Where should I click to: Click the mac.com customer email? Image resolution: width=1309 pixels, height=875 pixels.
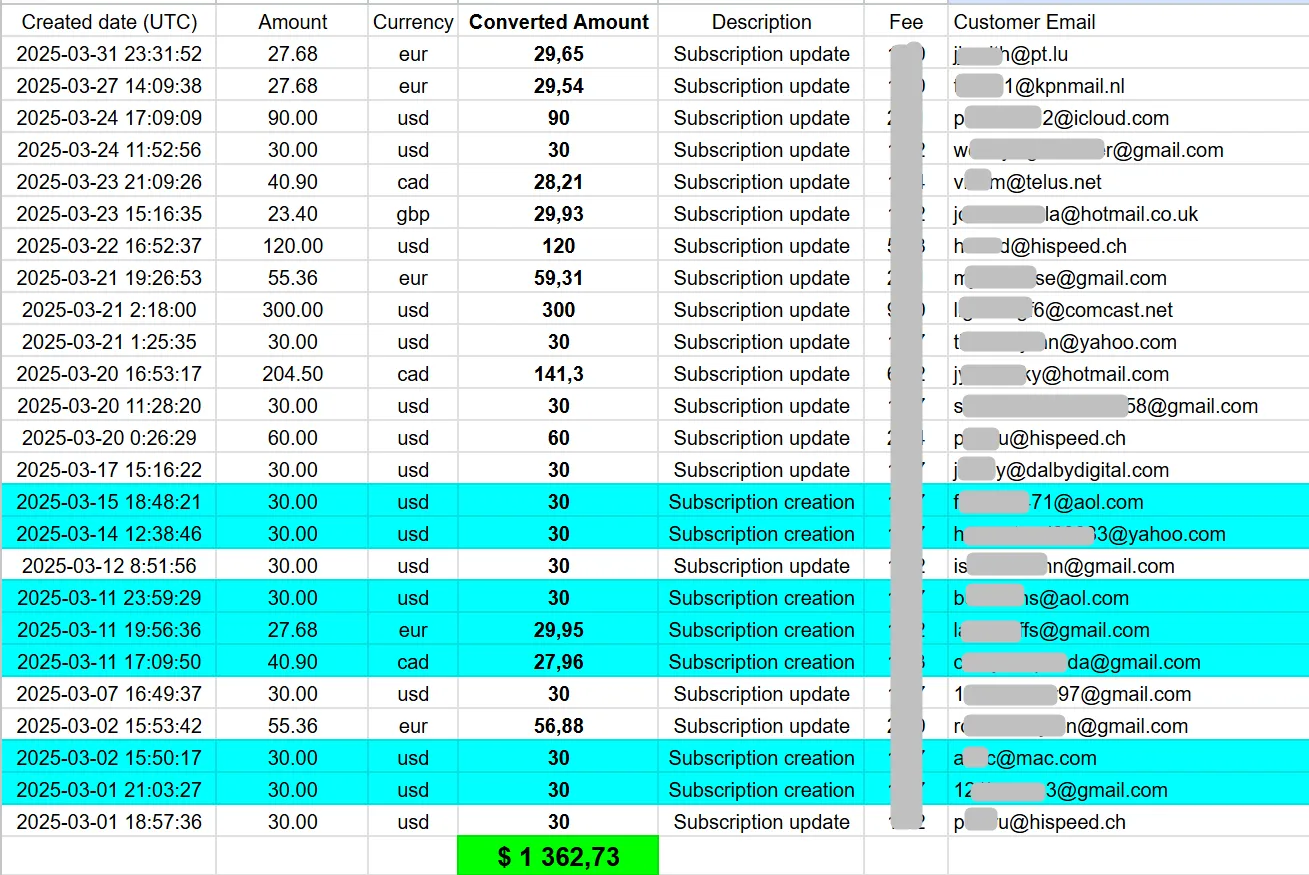click(x=1025, y=758)
